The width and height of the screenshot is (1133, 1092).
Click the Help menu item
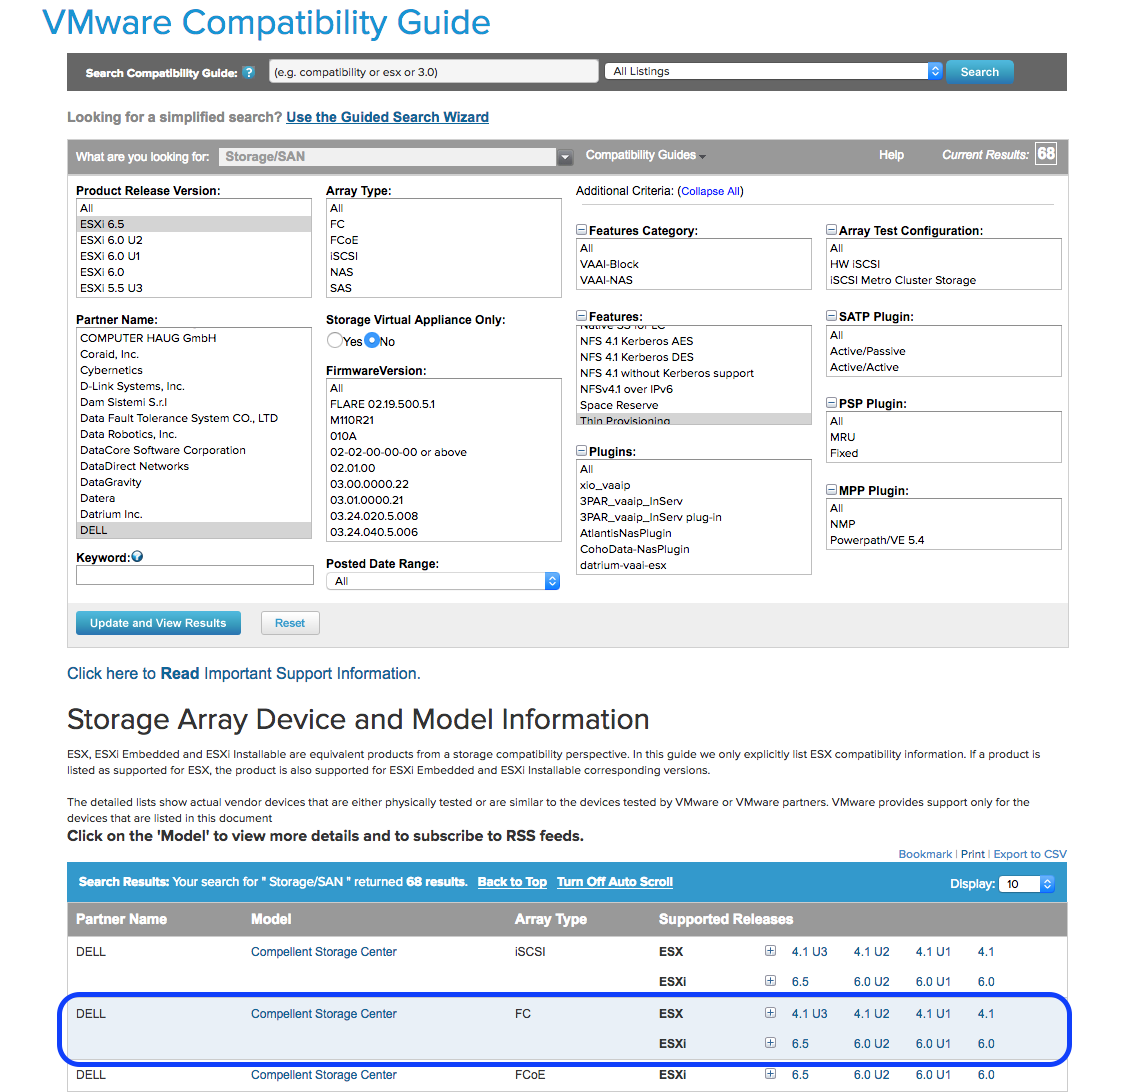click(x=891, y=155)
